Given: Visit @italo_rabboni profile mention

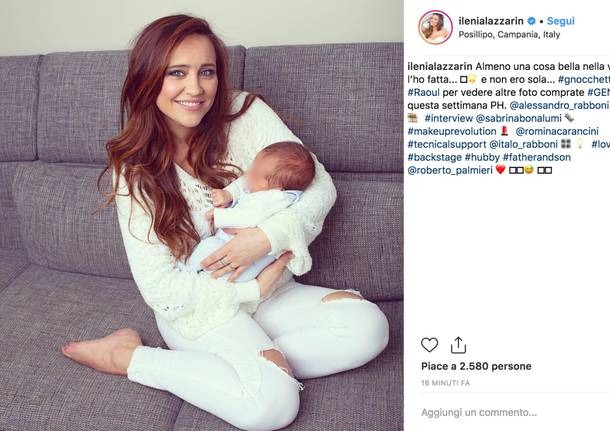Looking at the screenshot, I should 524,144.
